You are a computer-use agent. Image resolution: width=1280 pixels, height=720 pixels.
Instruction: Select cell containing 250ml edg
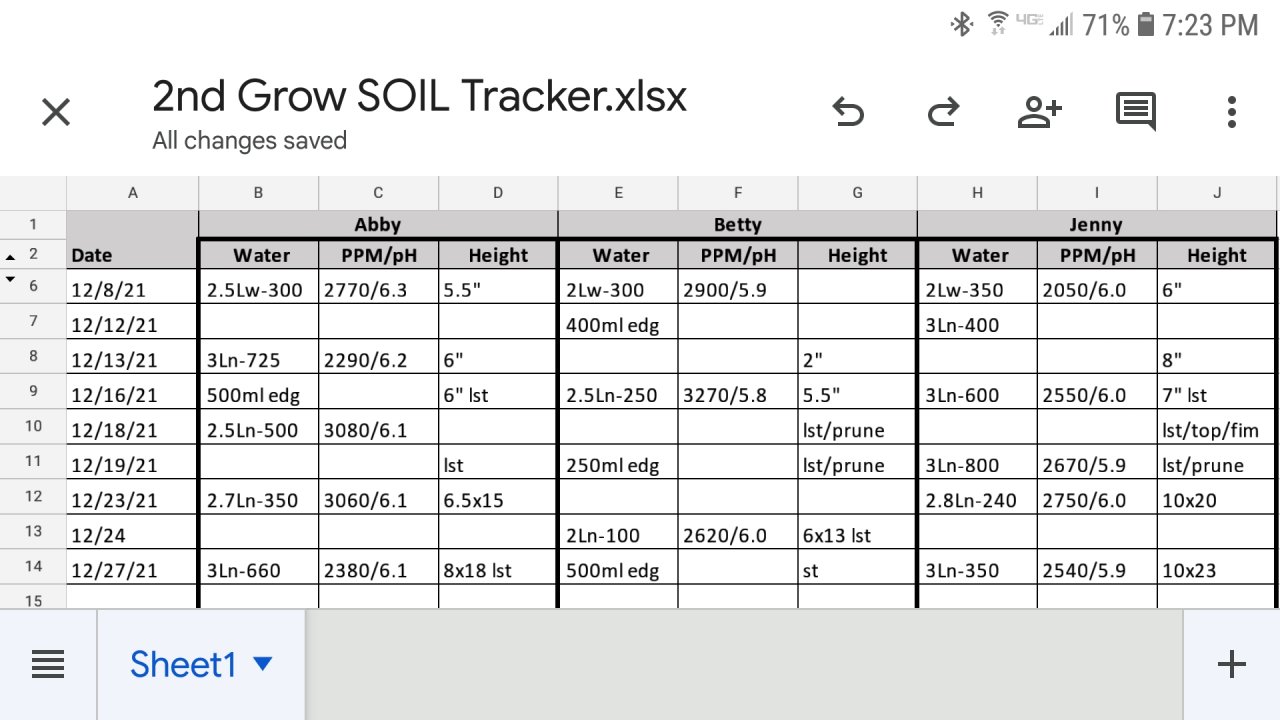[x=618, y=462]
